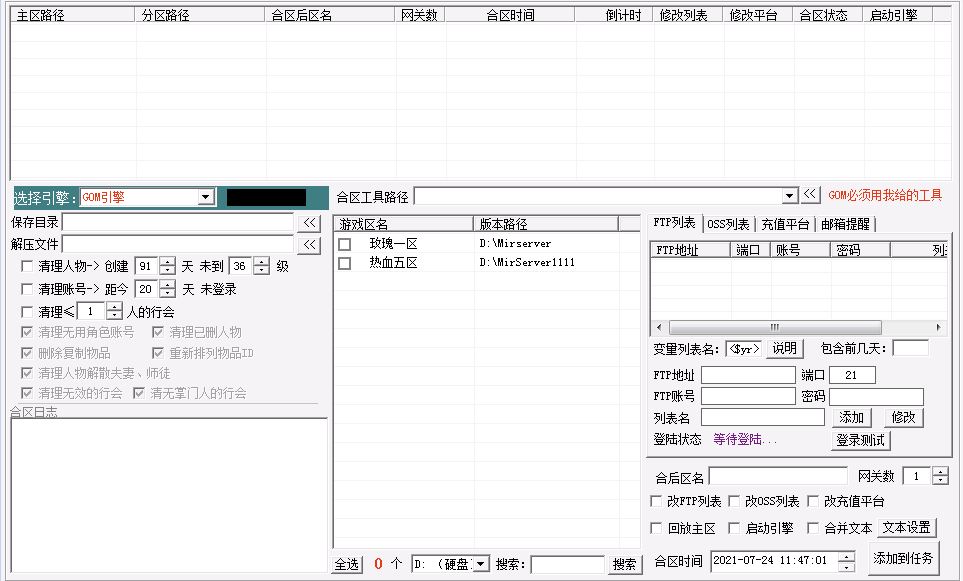Image resolution: width=963 pixels, height=581 pixels.
Task: Click the 版本路径 column header
Action: (545, 224)
